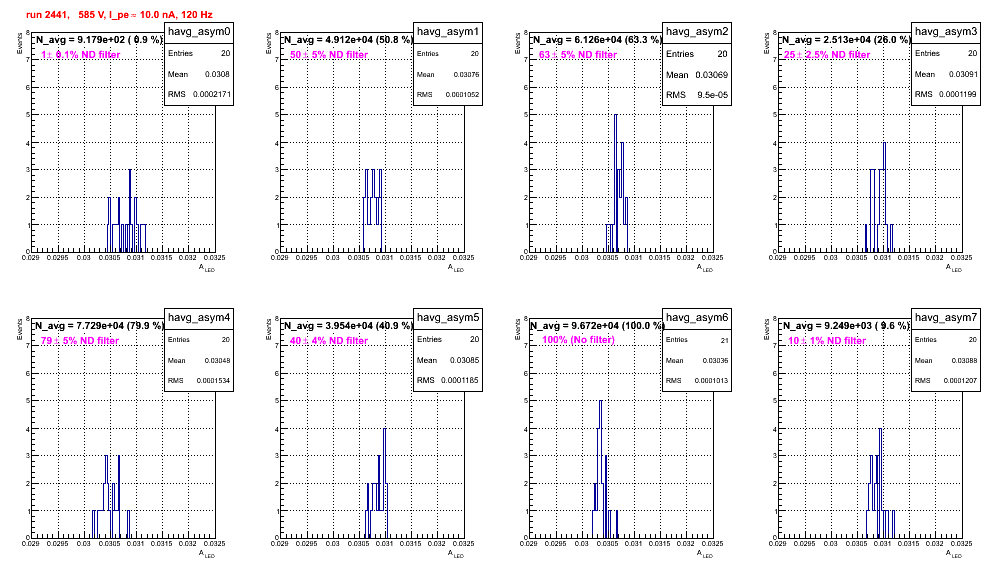Select RMS value 0.0001199
Screen dimensions: 996x572
[959, 94]
